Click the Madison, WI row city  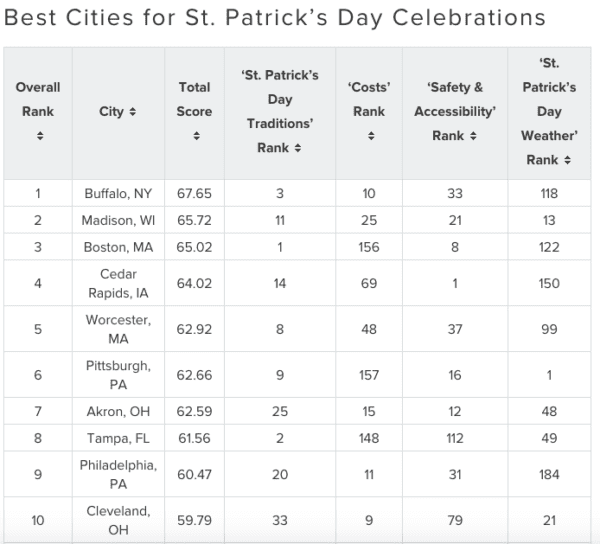pos(118,220)
